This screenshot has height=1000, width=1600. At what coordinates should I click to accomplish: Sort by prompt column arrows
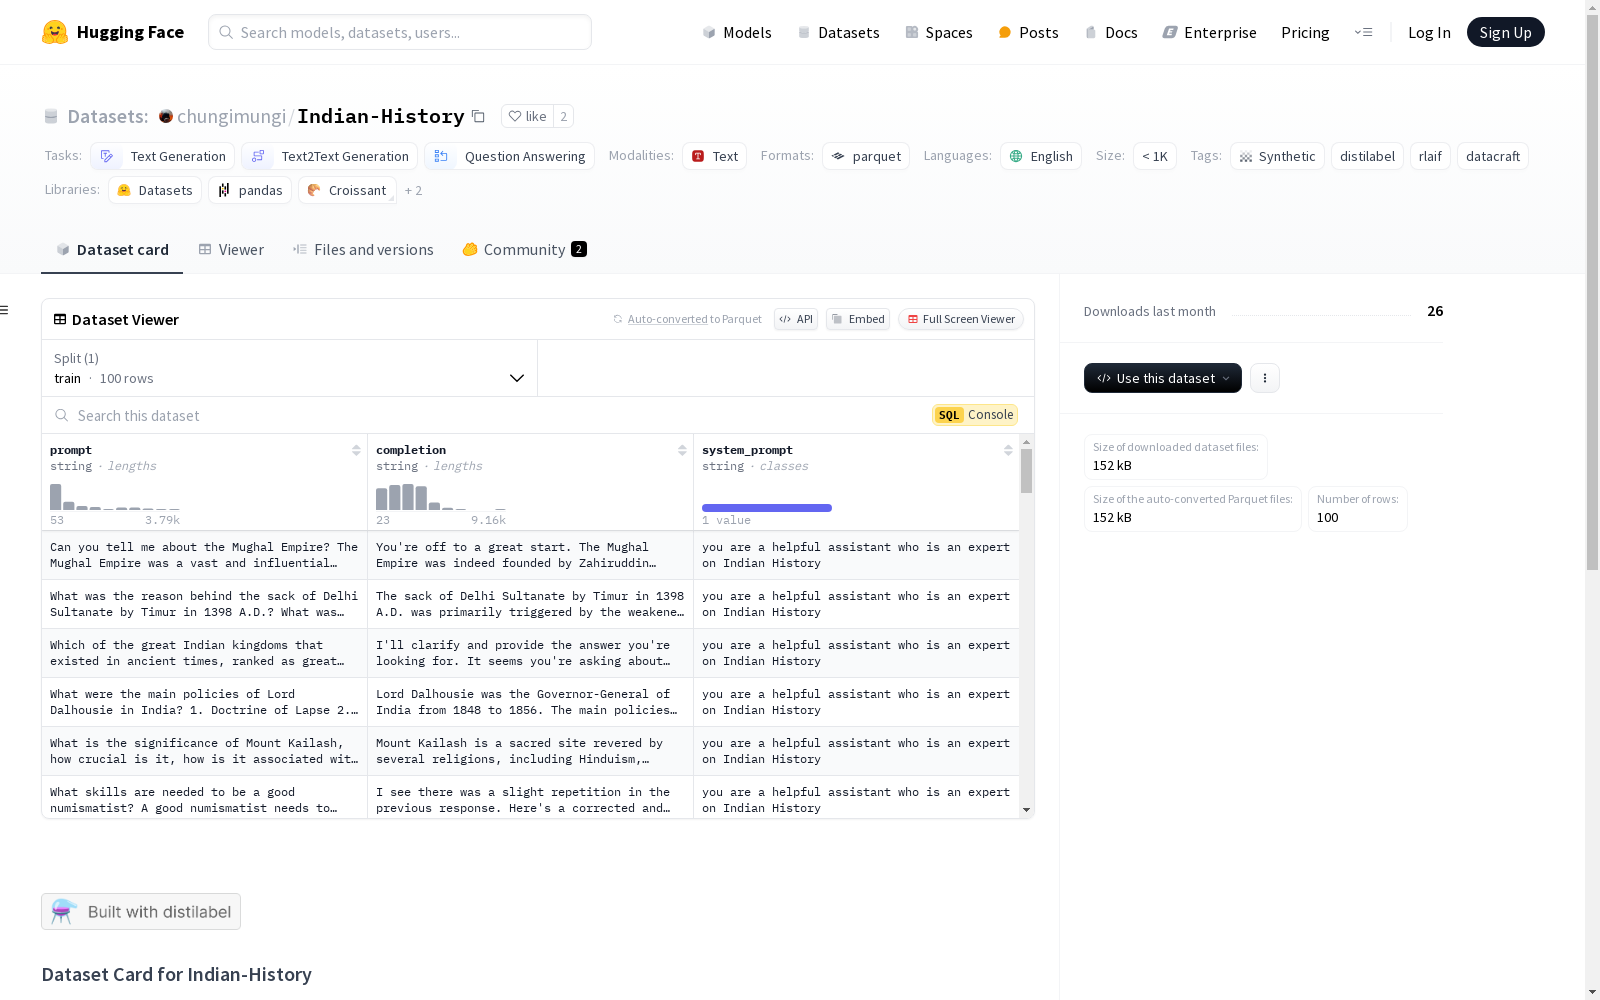(x=356, y=450)
